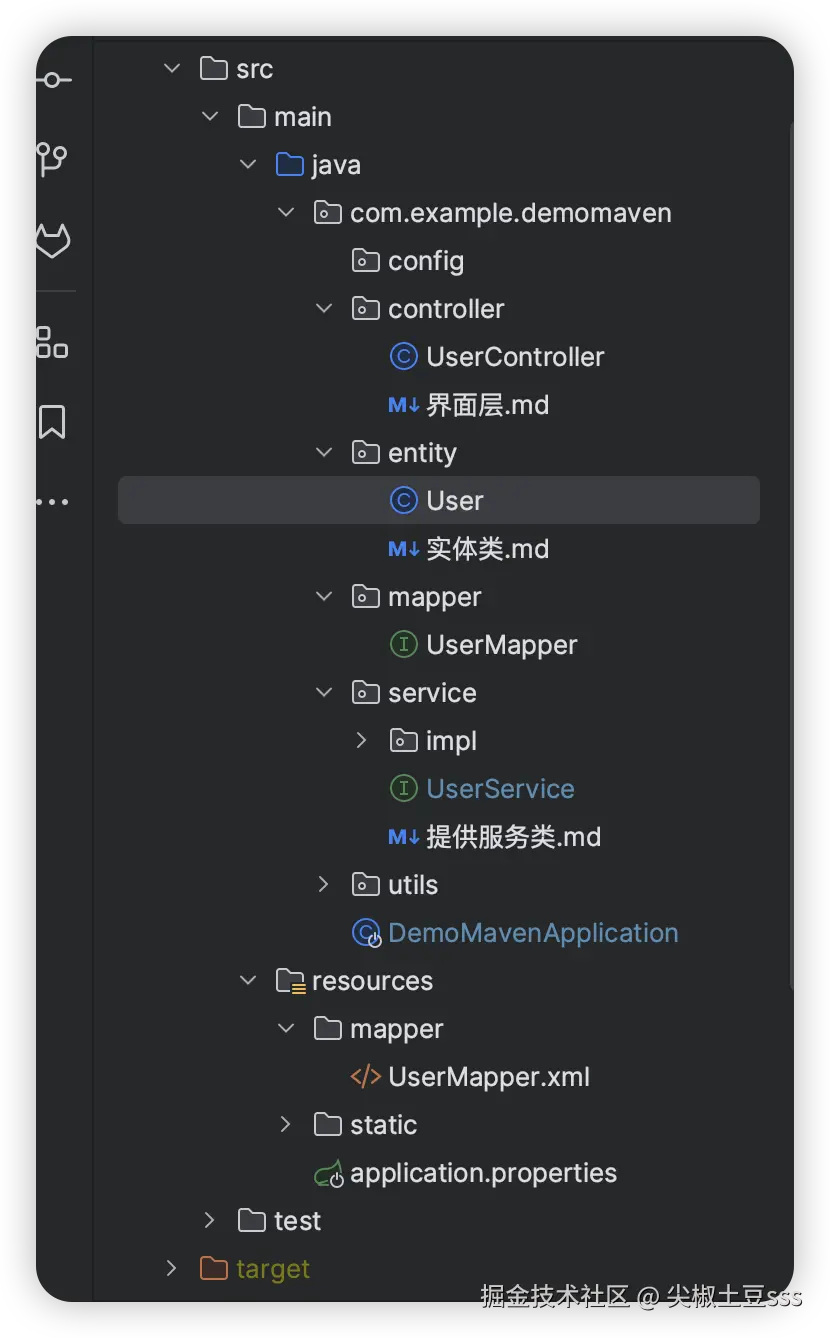Open the Bookmarks tool window icon
The height and width of the screenshot is (1338, 830).
pyautogui.click(x=52, y=422)
